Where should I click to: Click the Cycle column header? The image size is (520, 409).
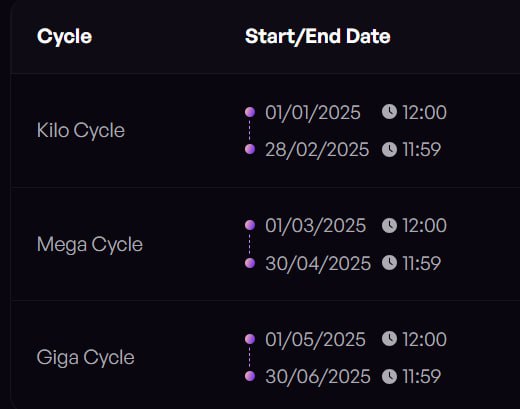[x=64, y=36]
